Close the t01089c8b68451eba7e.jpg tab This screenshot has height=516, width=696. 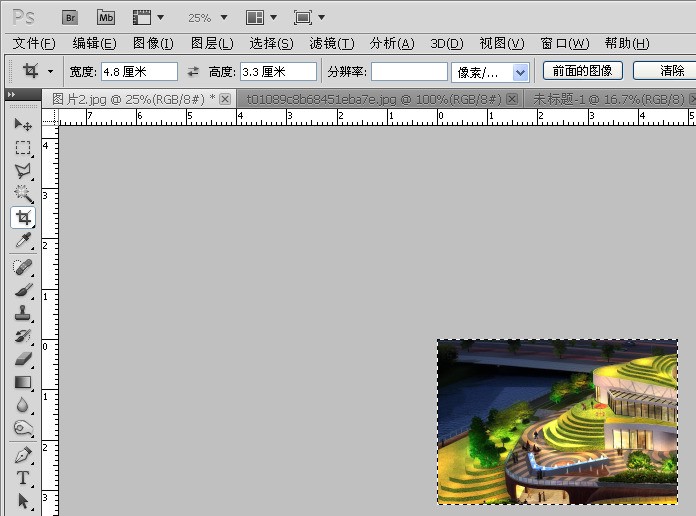coord(512,99)
